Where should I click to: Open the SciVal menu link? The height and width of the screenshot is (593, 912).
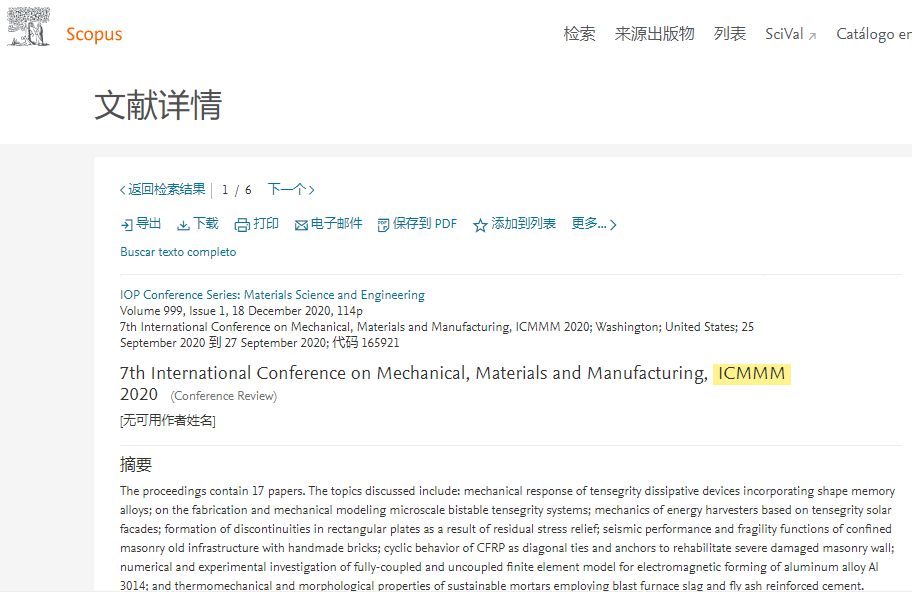pyautogui.click(x=784, y=34)
